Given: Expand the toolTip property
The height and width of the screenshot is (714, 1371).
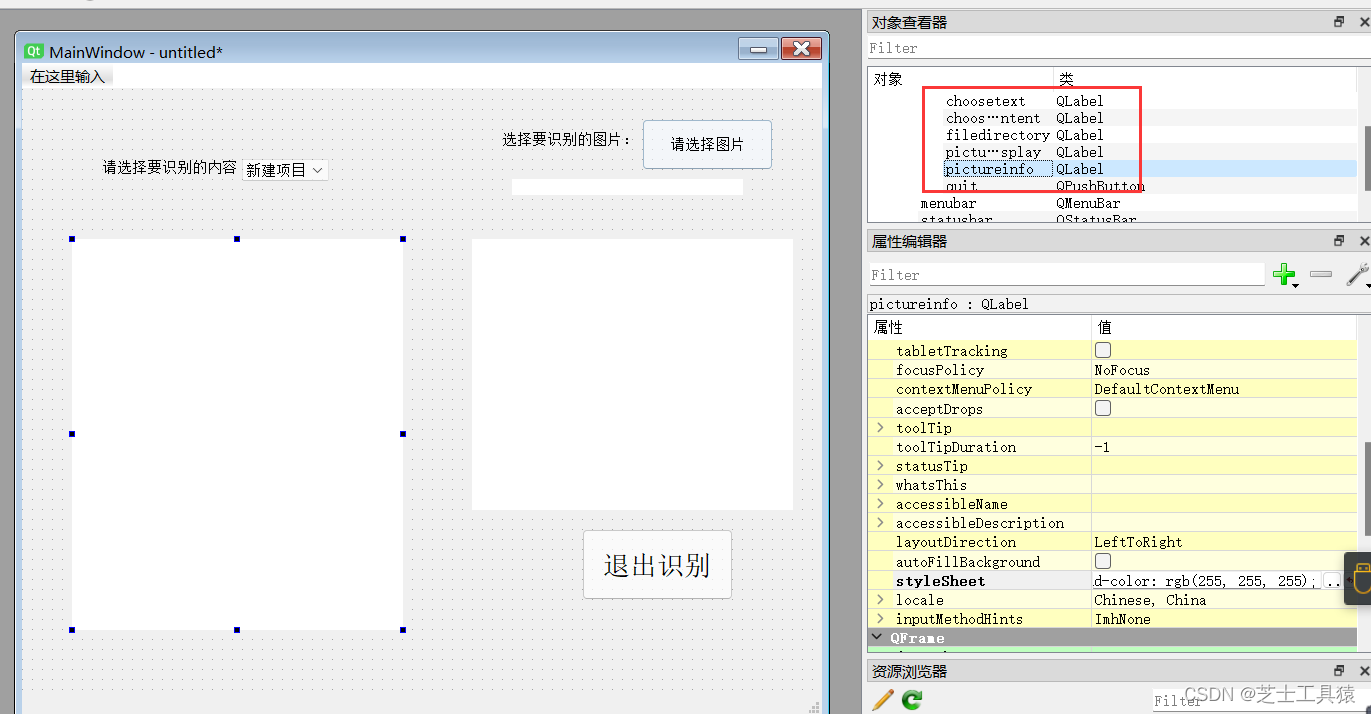Looking at the screenshot, I should [x=880, y=427].
